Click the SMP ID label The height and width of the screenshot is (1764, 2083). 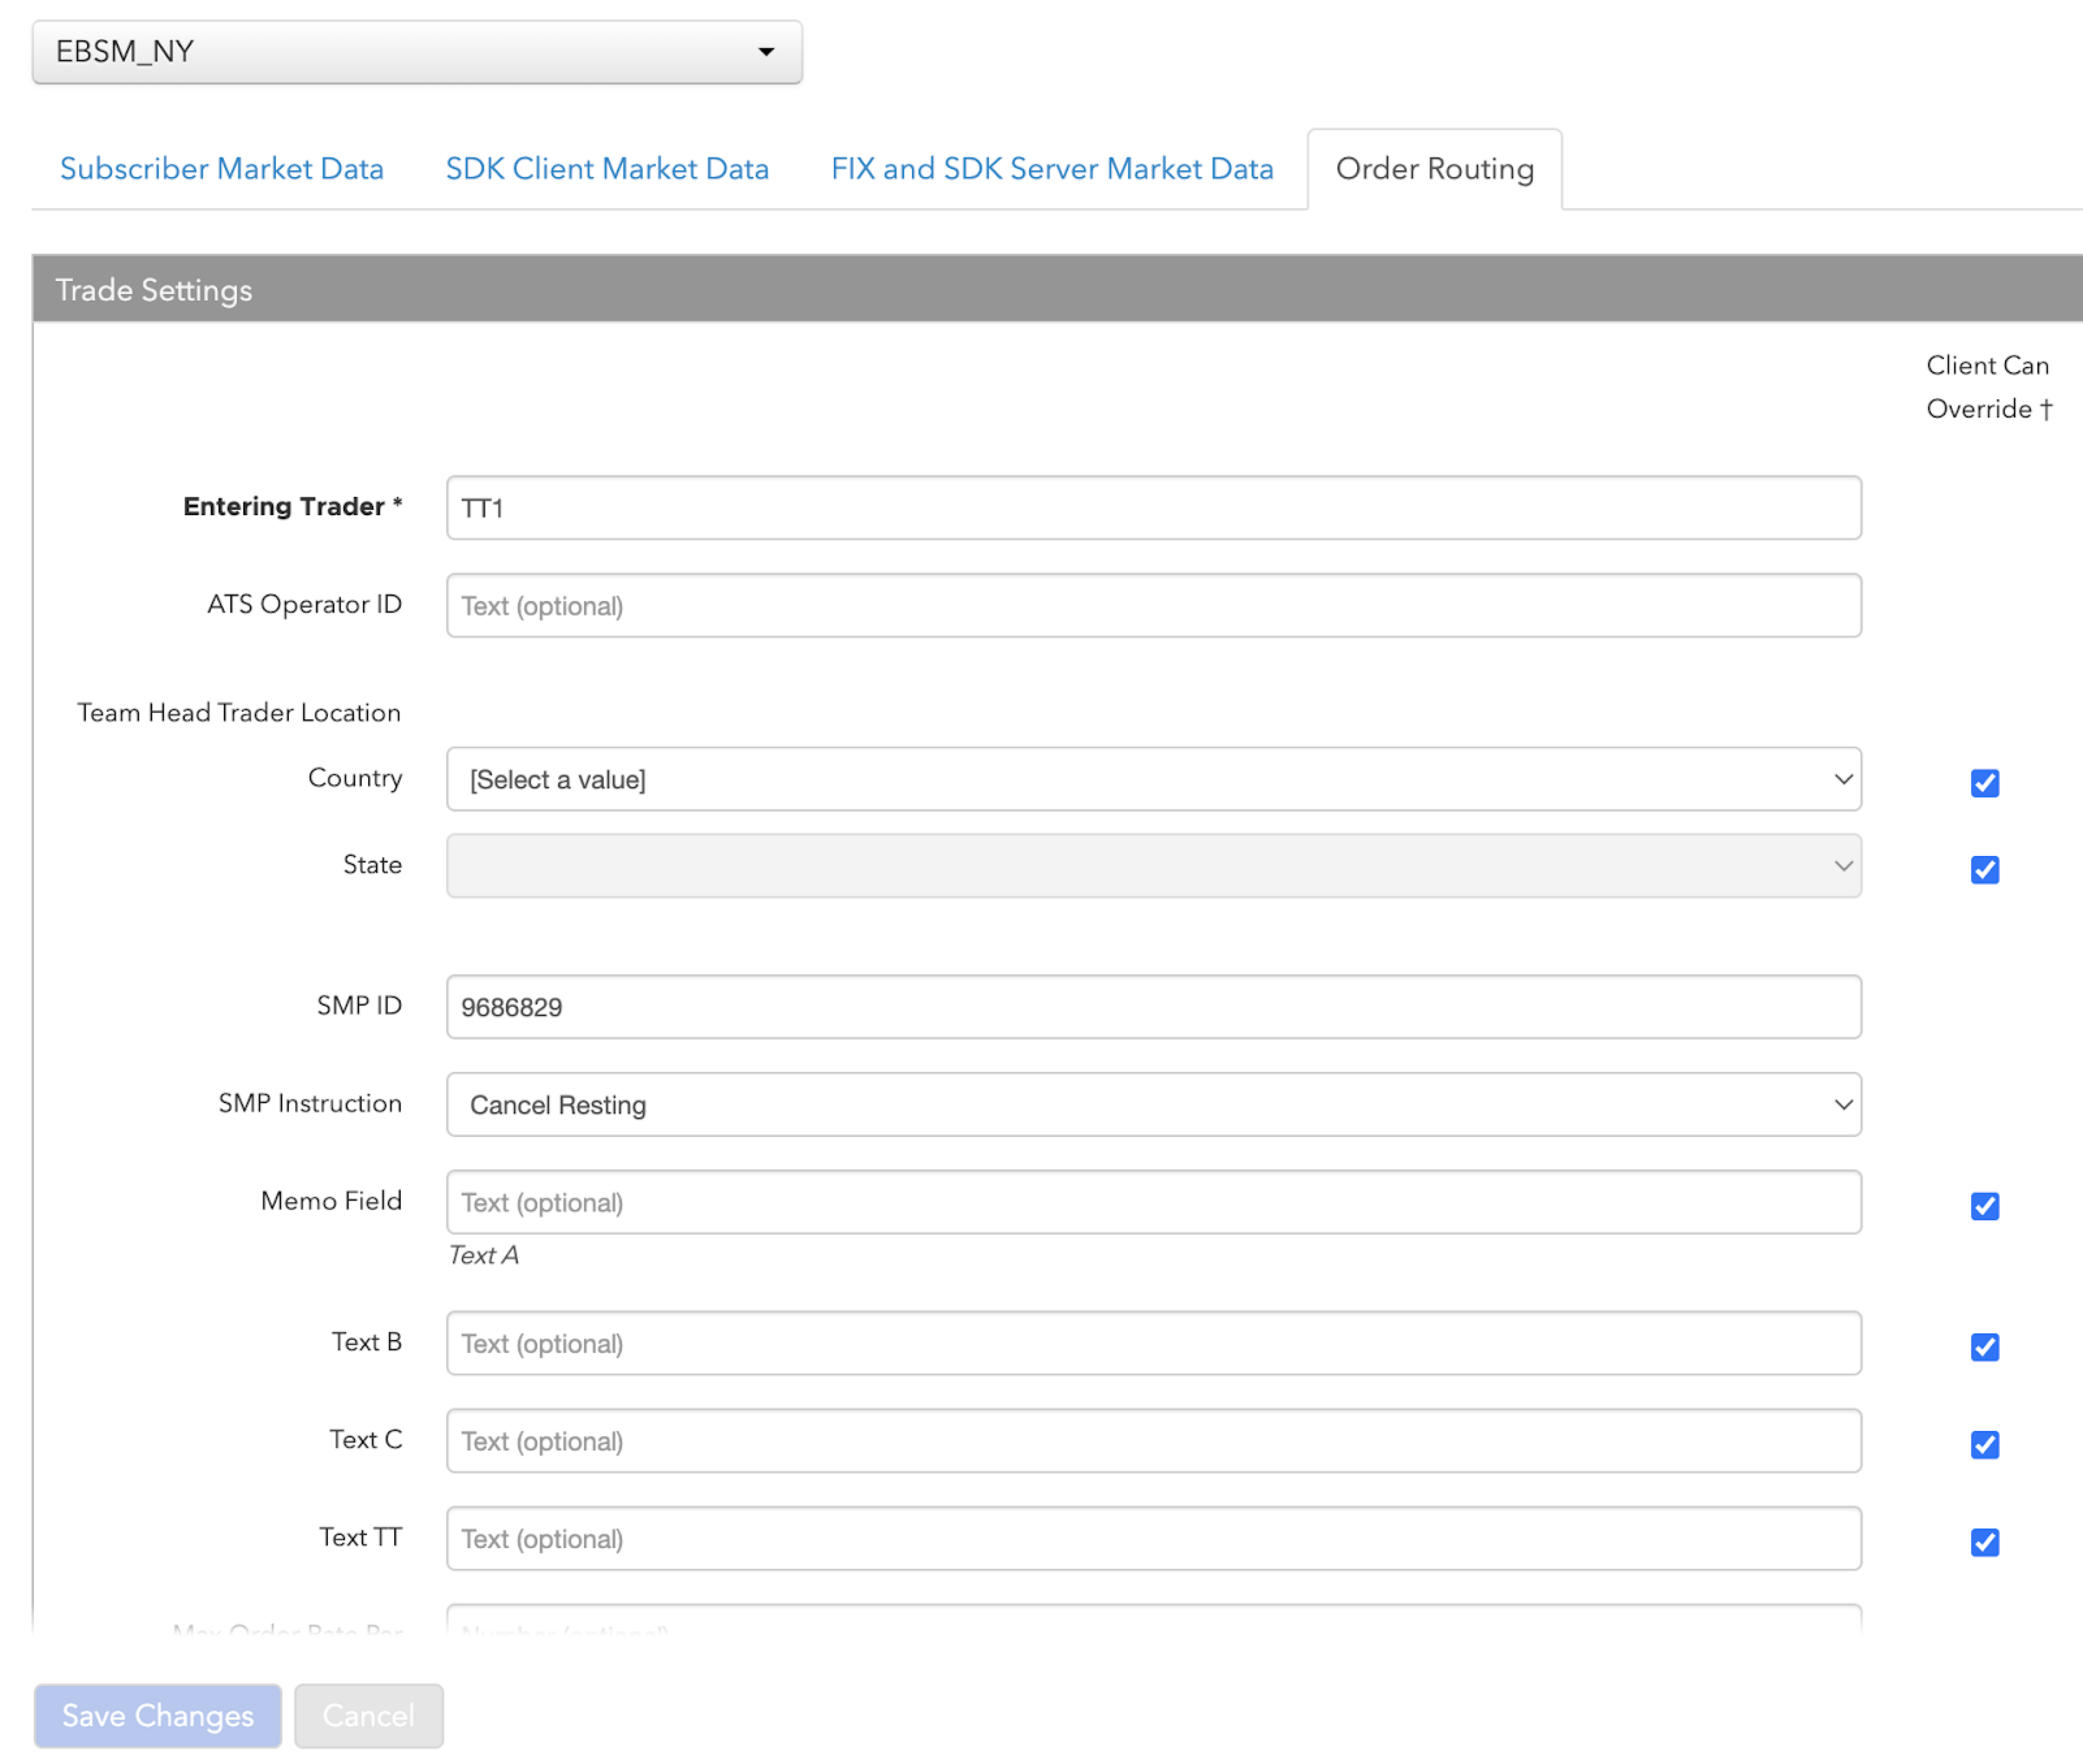[x=359, y=1005]
